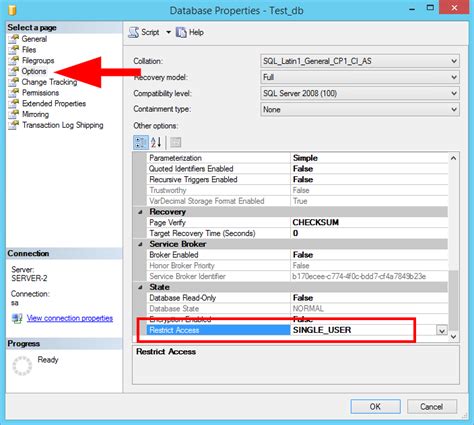The width and height of the screenshot is (474, 425).
Task: Open the Script dropdown arrow
Action: (169, 32)
